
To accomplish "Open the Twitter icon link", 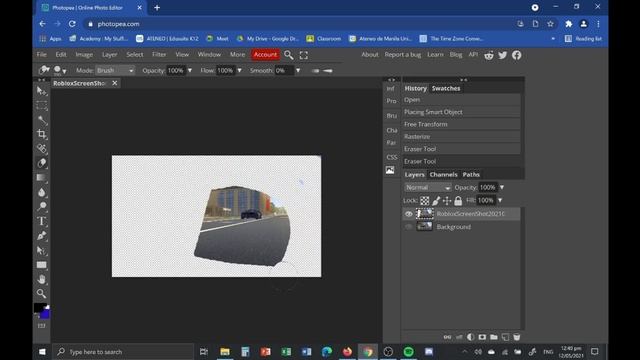I will 503,55.
